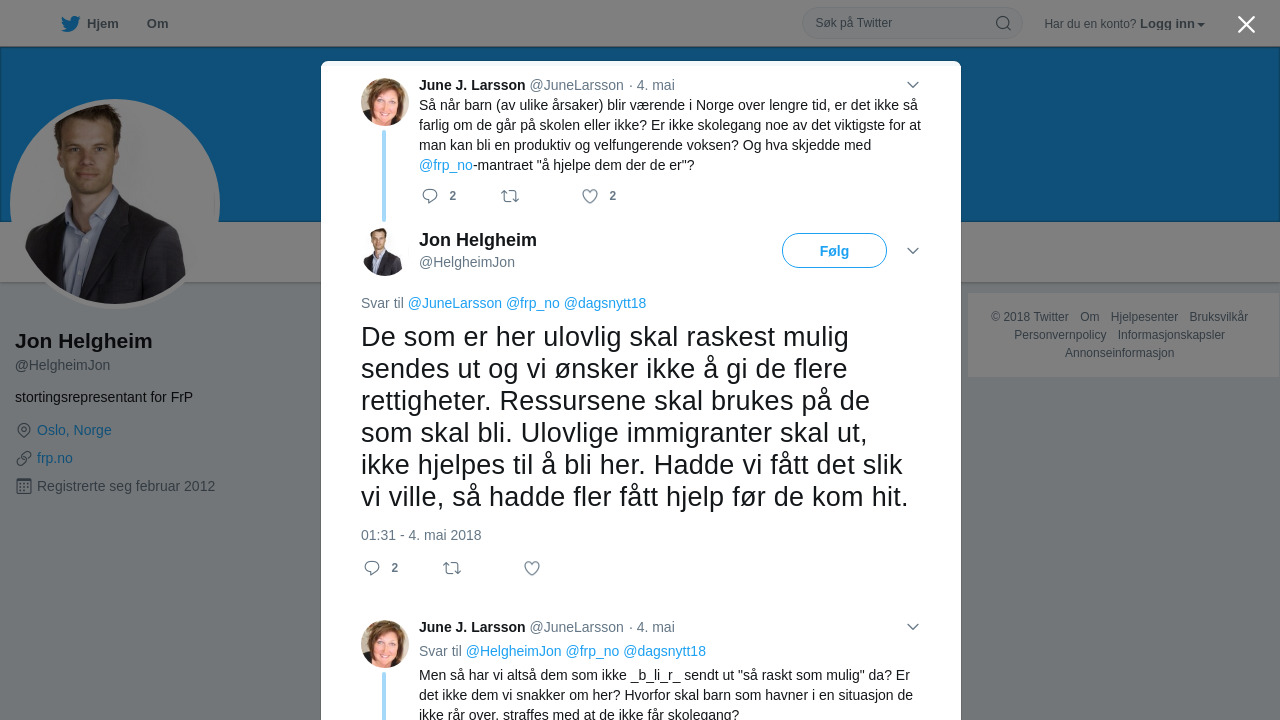Screen dimensions: 1280x720
Task: Retweet June J. Larsson's first tweet
Action: pos(510,196)
